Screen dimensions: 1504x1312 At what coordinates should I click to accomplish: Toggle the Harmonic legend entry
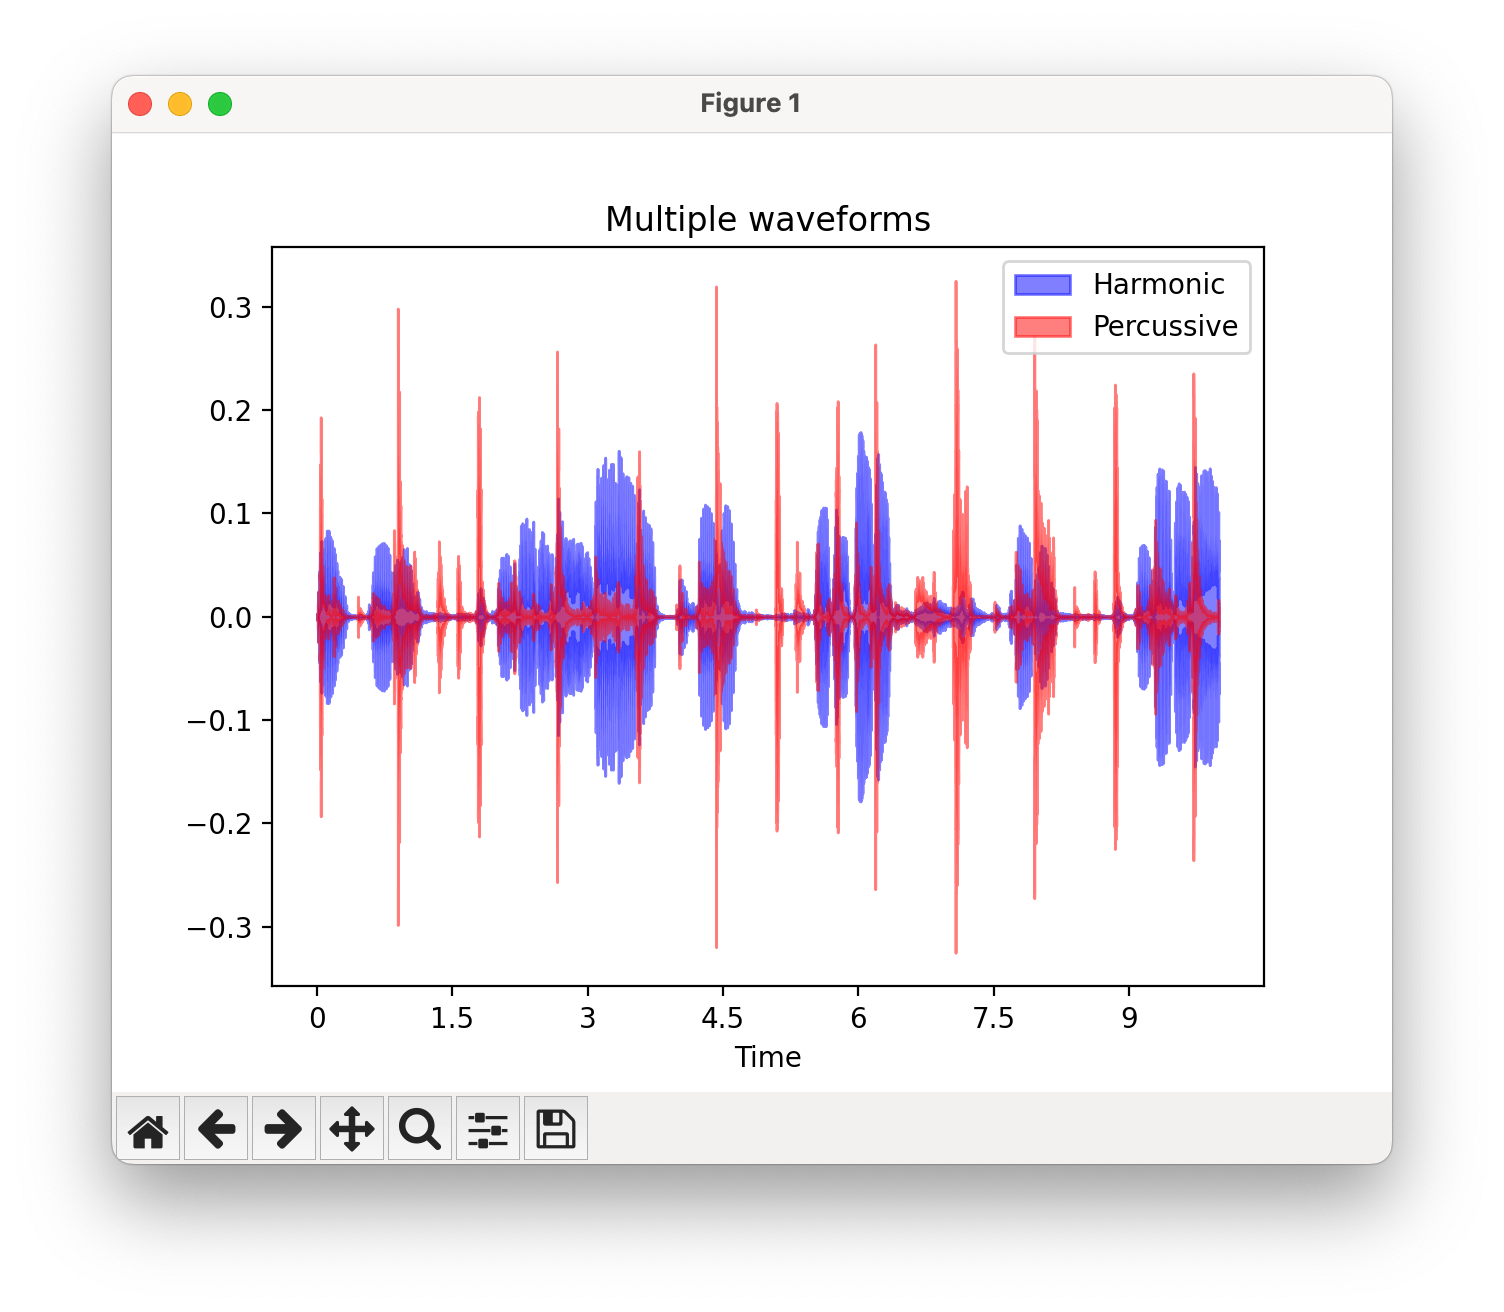1158,284
